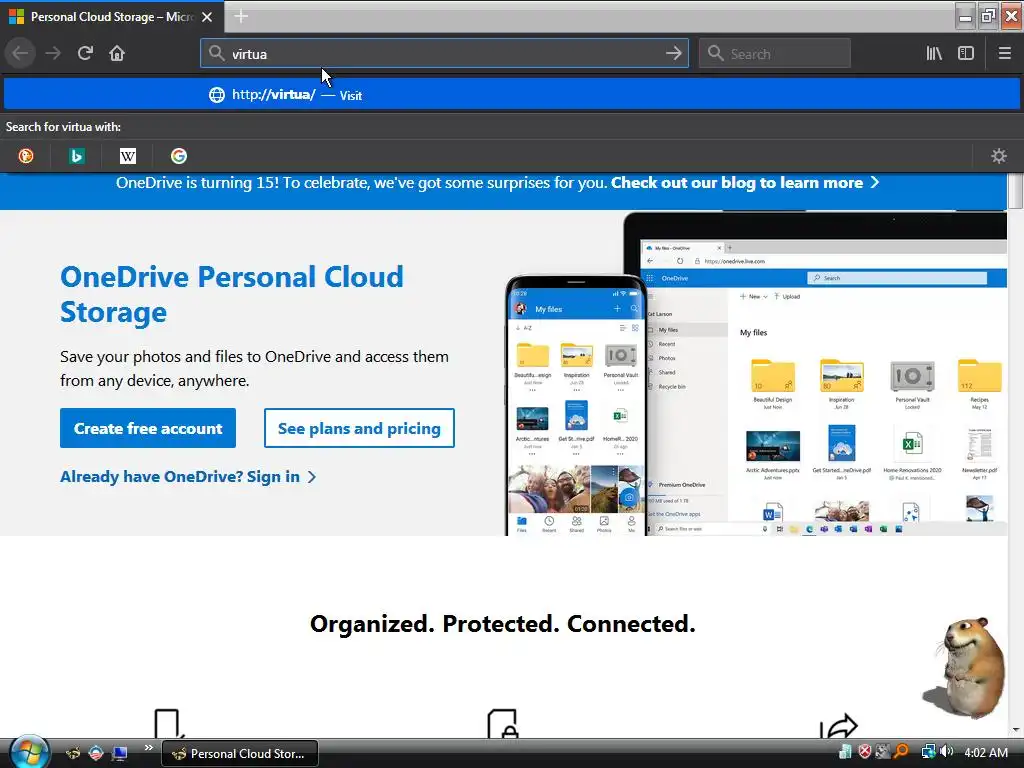1024x768 pixels.
Task: Click the red security alert tray icon
Action: 865,752
